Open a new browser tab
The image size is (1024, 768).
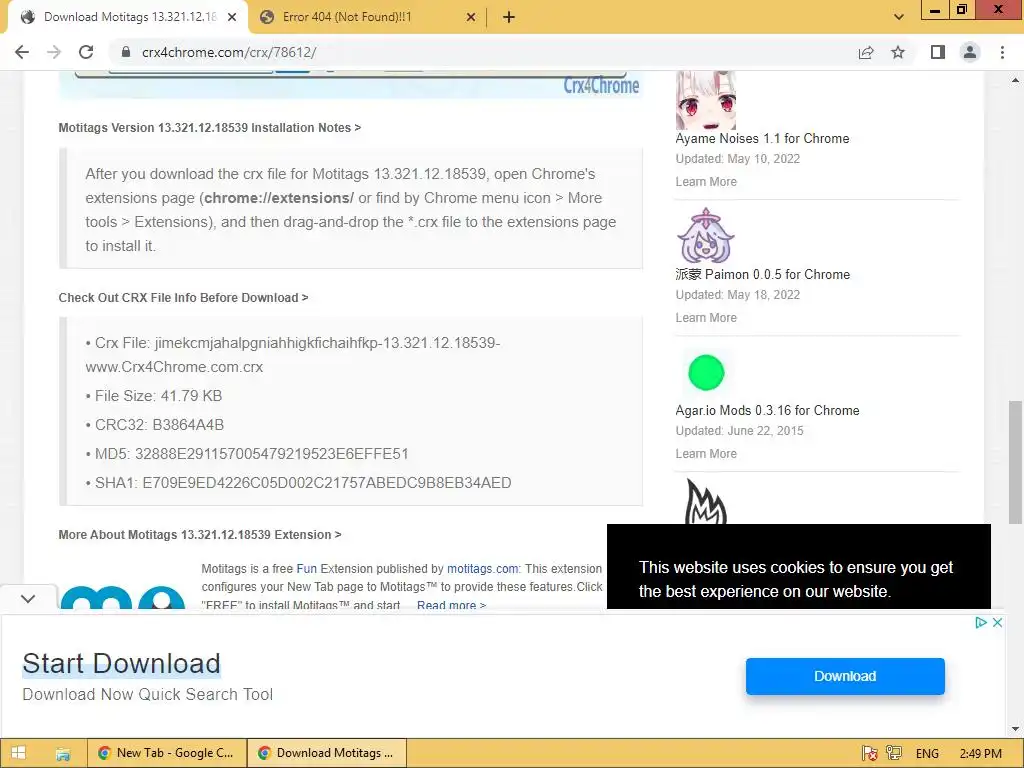509,18
